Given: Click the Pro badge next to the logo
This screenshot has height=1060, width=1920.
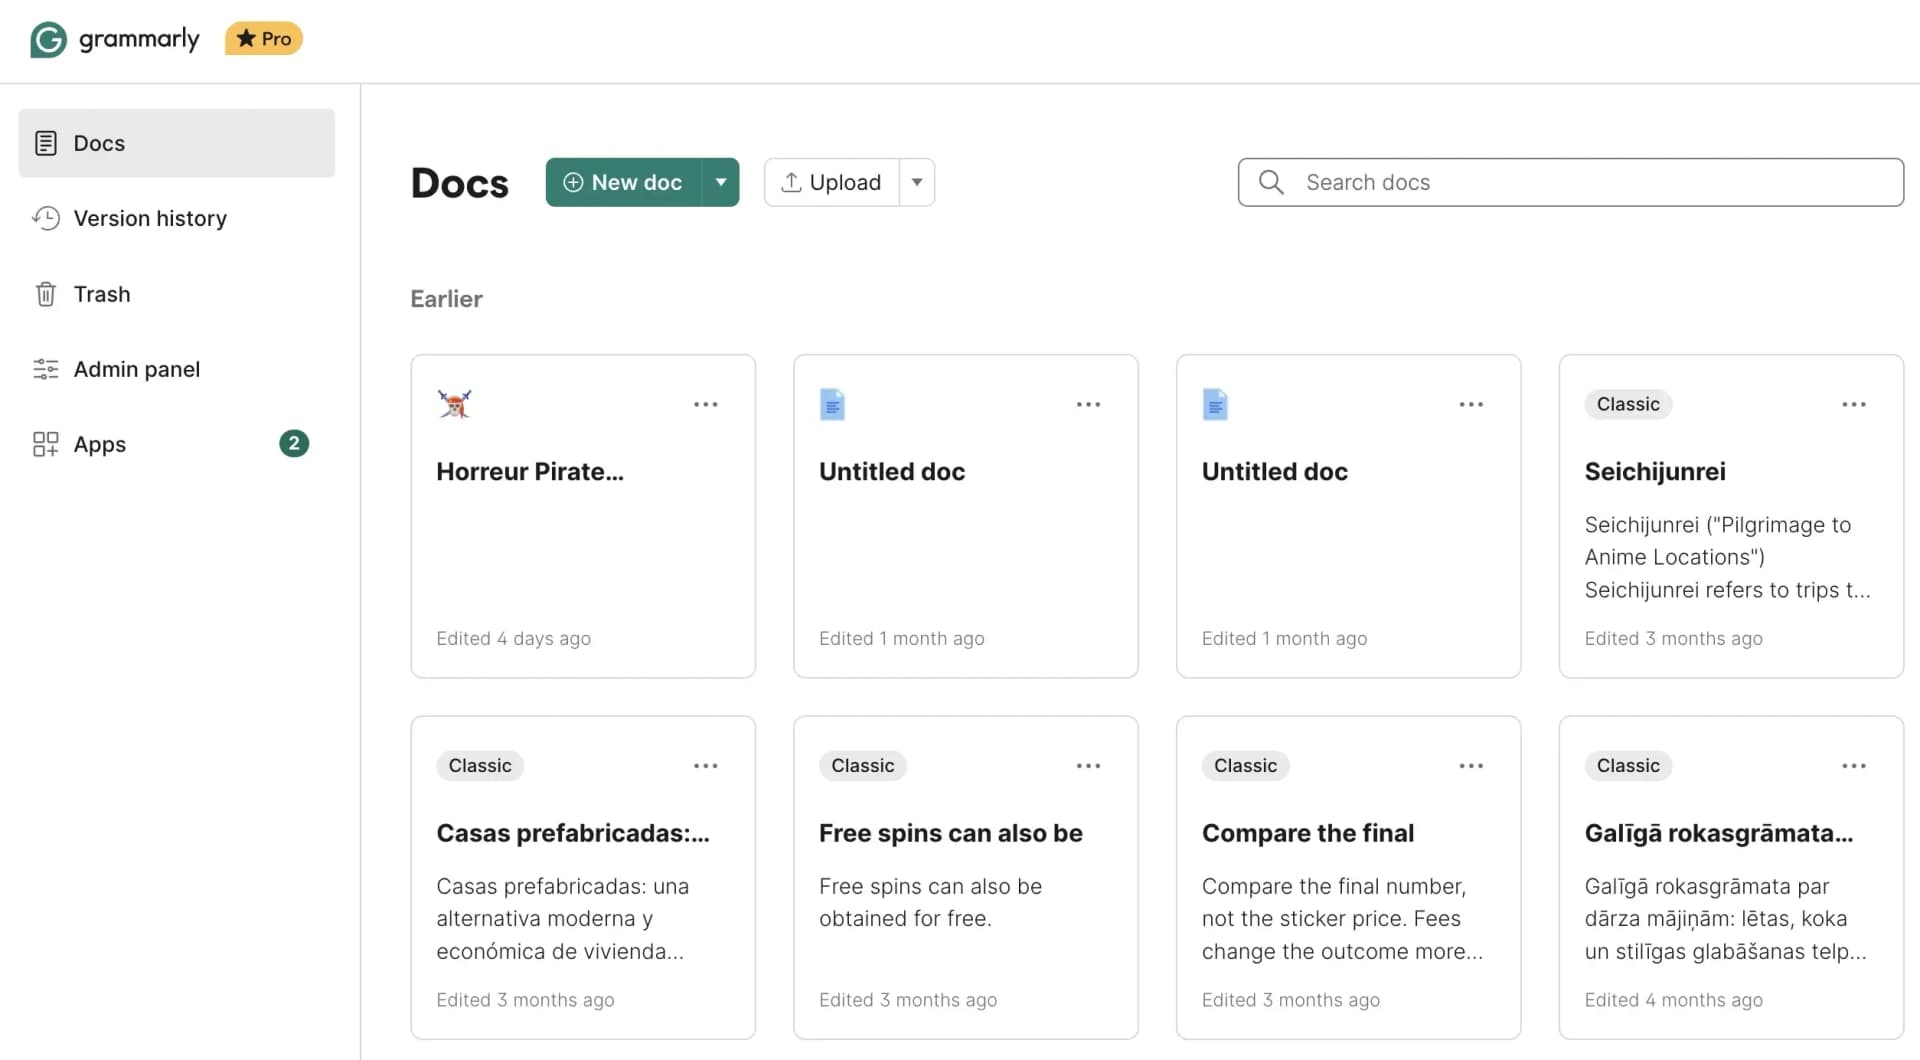Looking at the screenshot, I should coord(263,38).
